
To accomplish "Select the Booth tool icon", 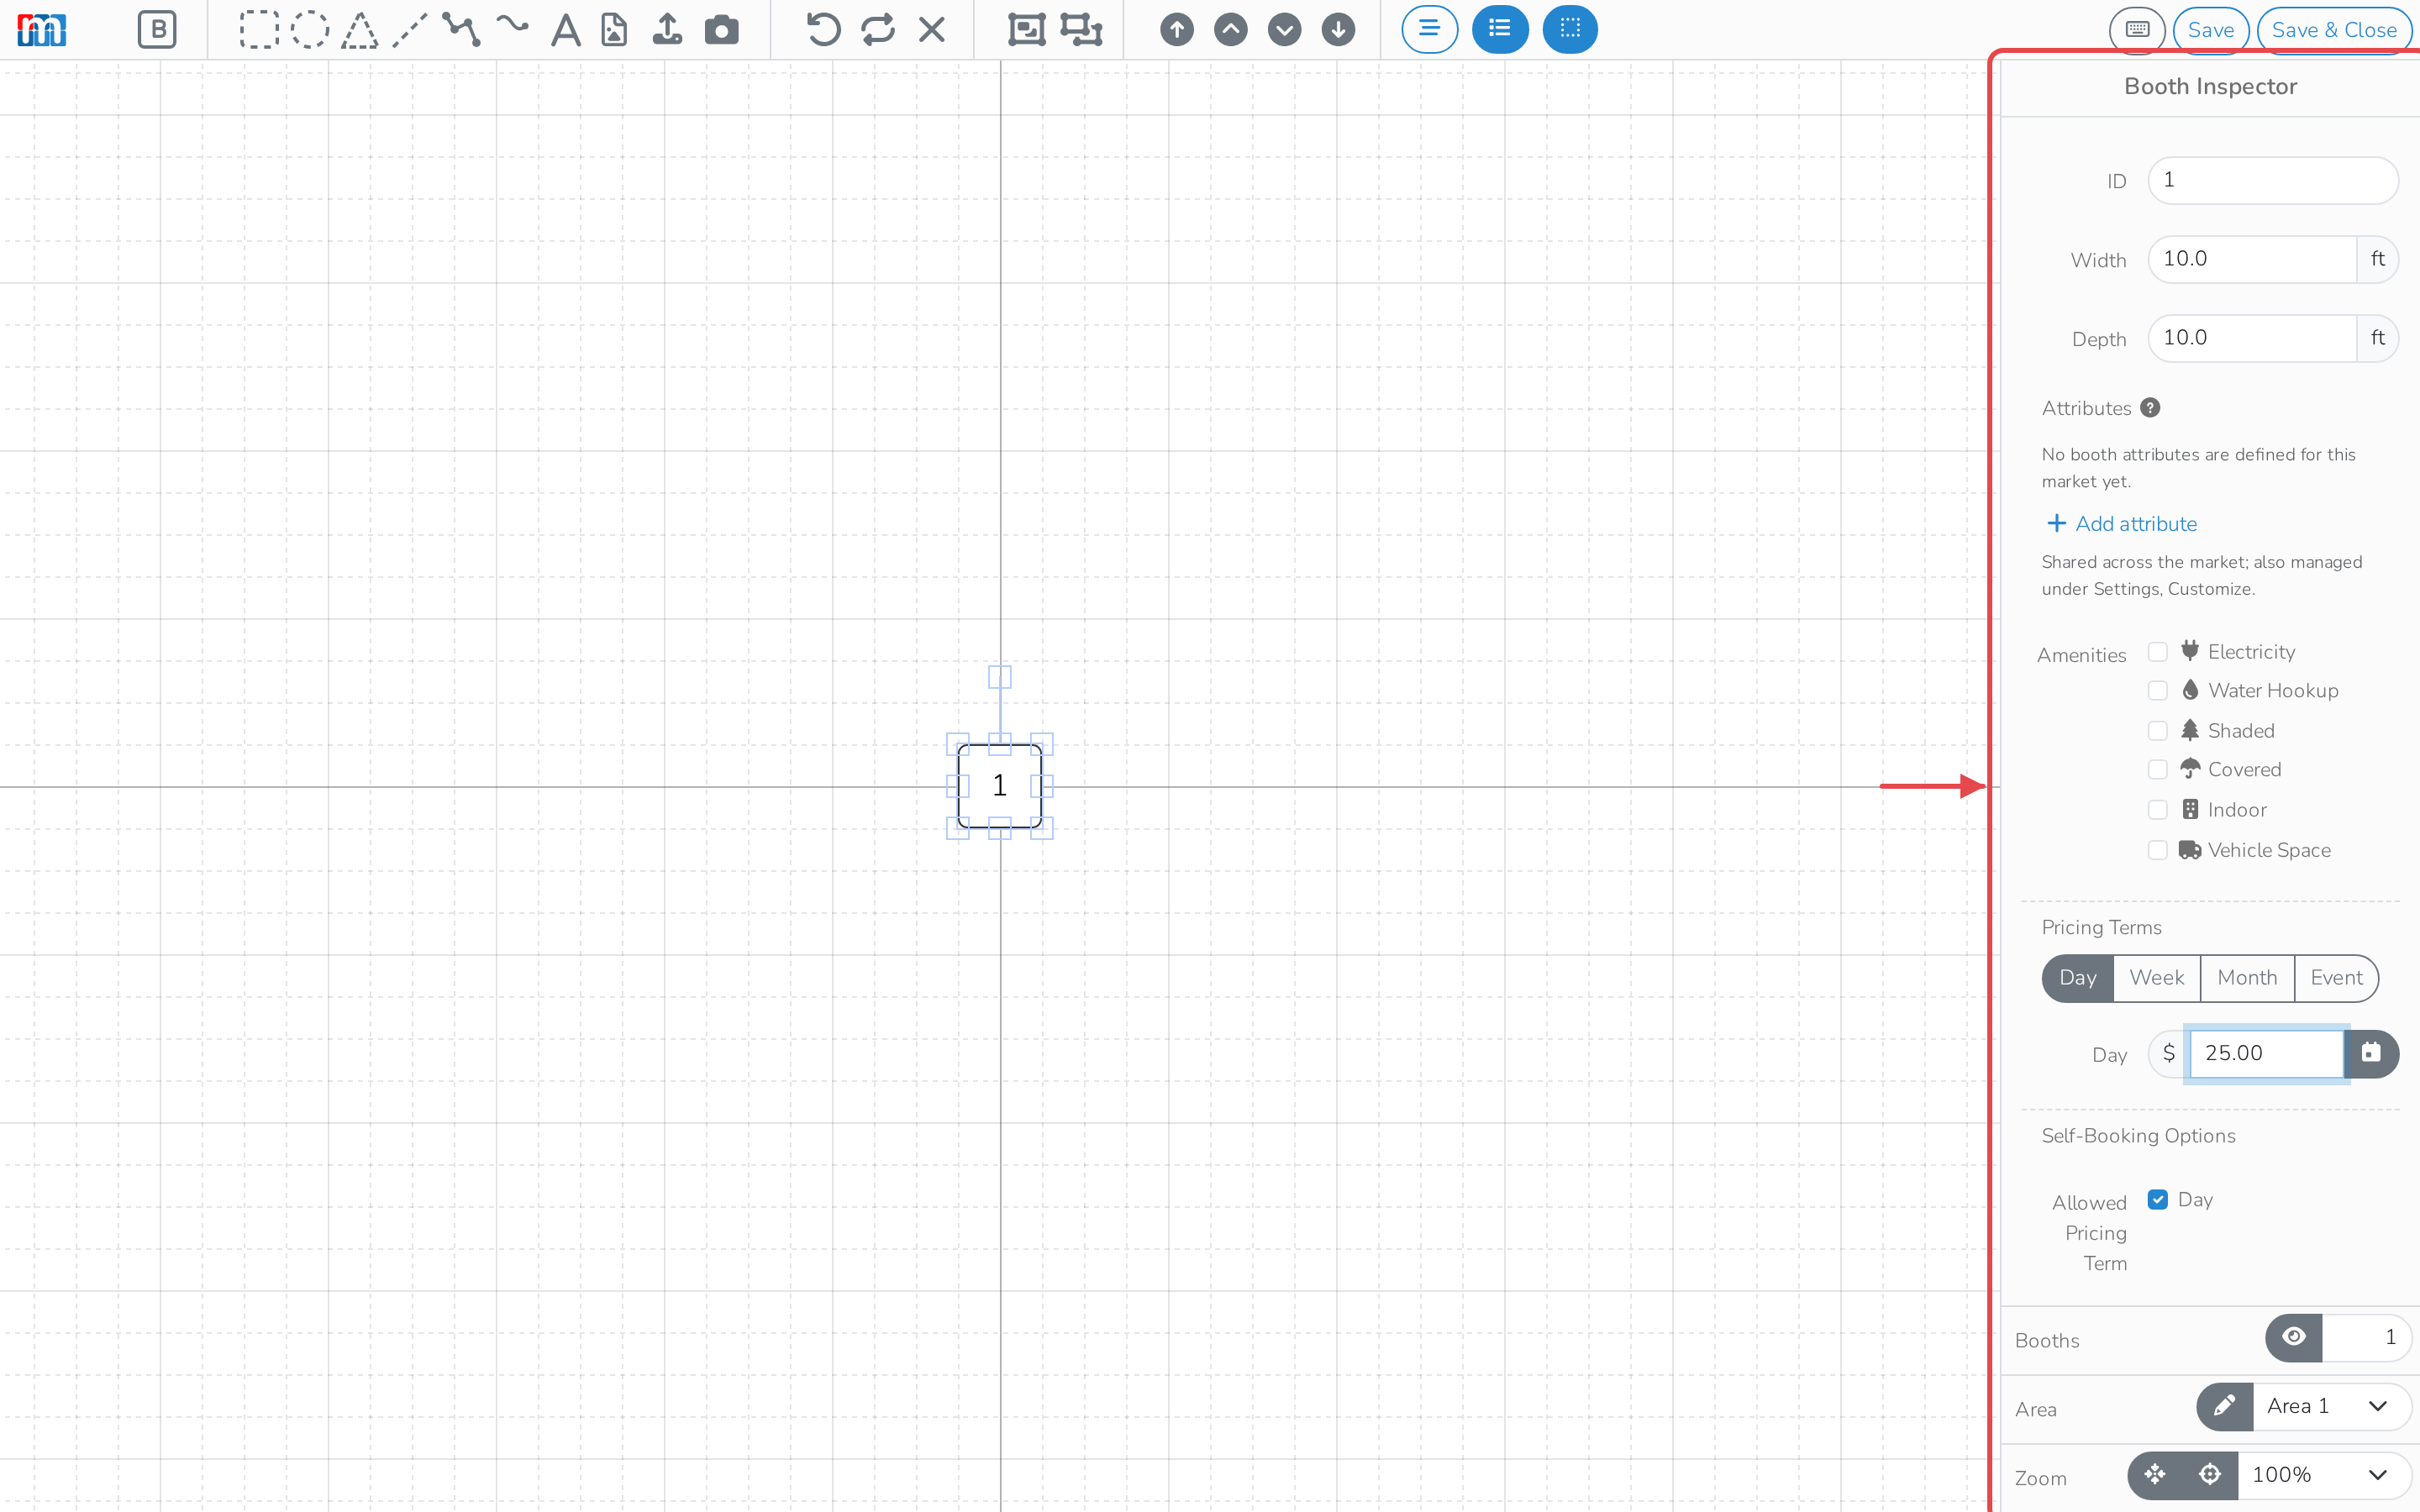I will click(x=157, y=30).
